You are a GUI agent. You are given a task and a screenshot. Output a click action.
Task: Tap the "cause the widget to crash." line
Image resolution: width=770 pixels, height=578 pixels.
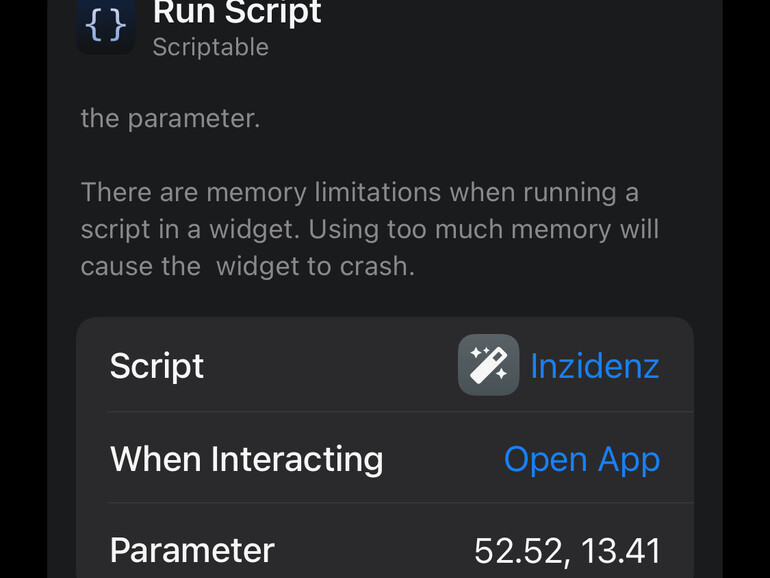(x=247, y=267)
